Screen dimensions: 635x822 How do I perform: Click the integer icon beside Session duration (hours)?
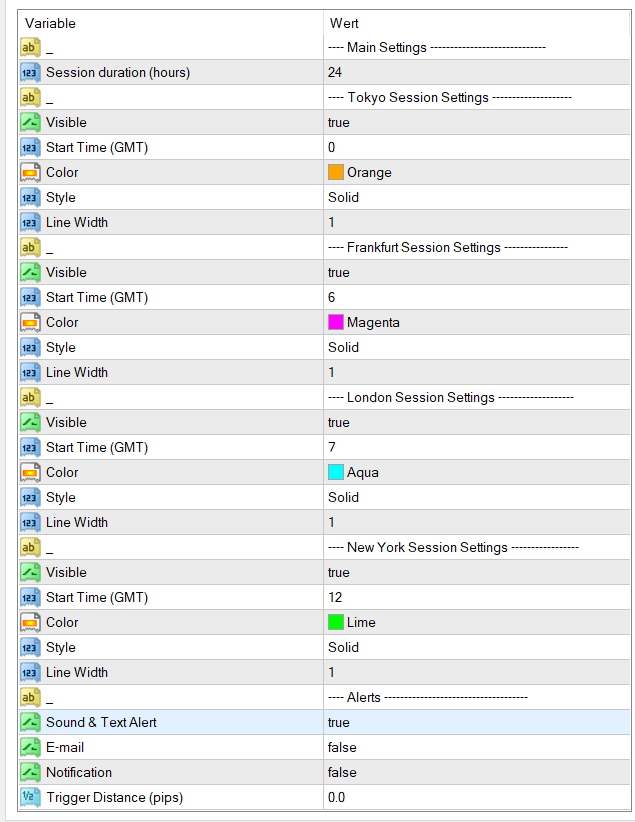[30, 72]
